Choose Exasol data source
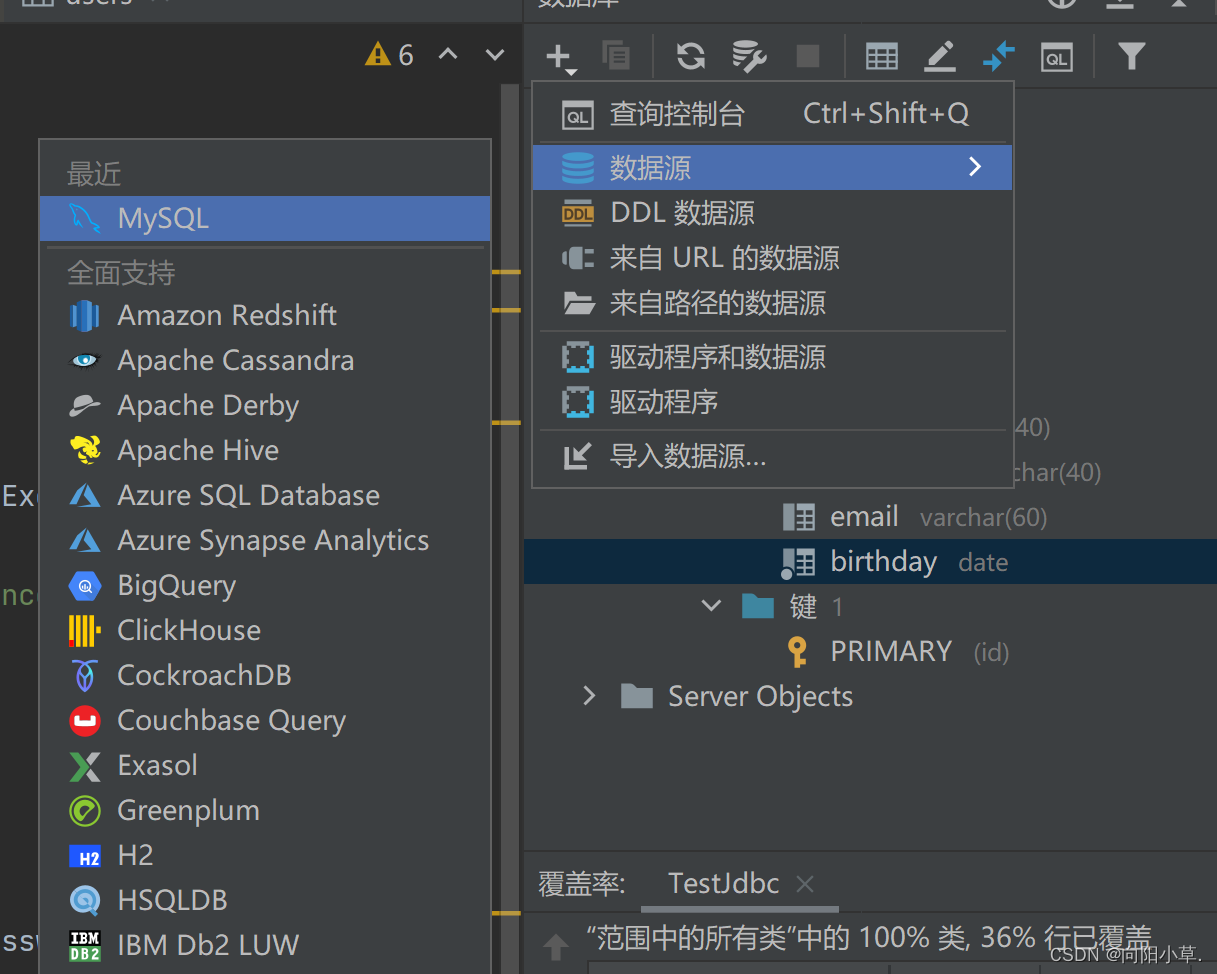The width and height of the screenshot is (1217, 974). (x=265, y=765)
